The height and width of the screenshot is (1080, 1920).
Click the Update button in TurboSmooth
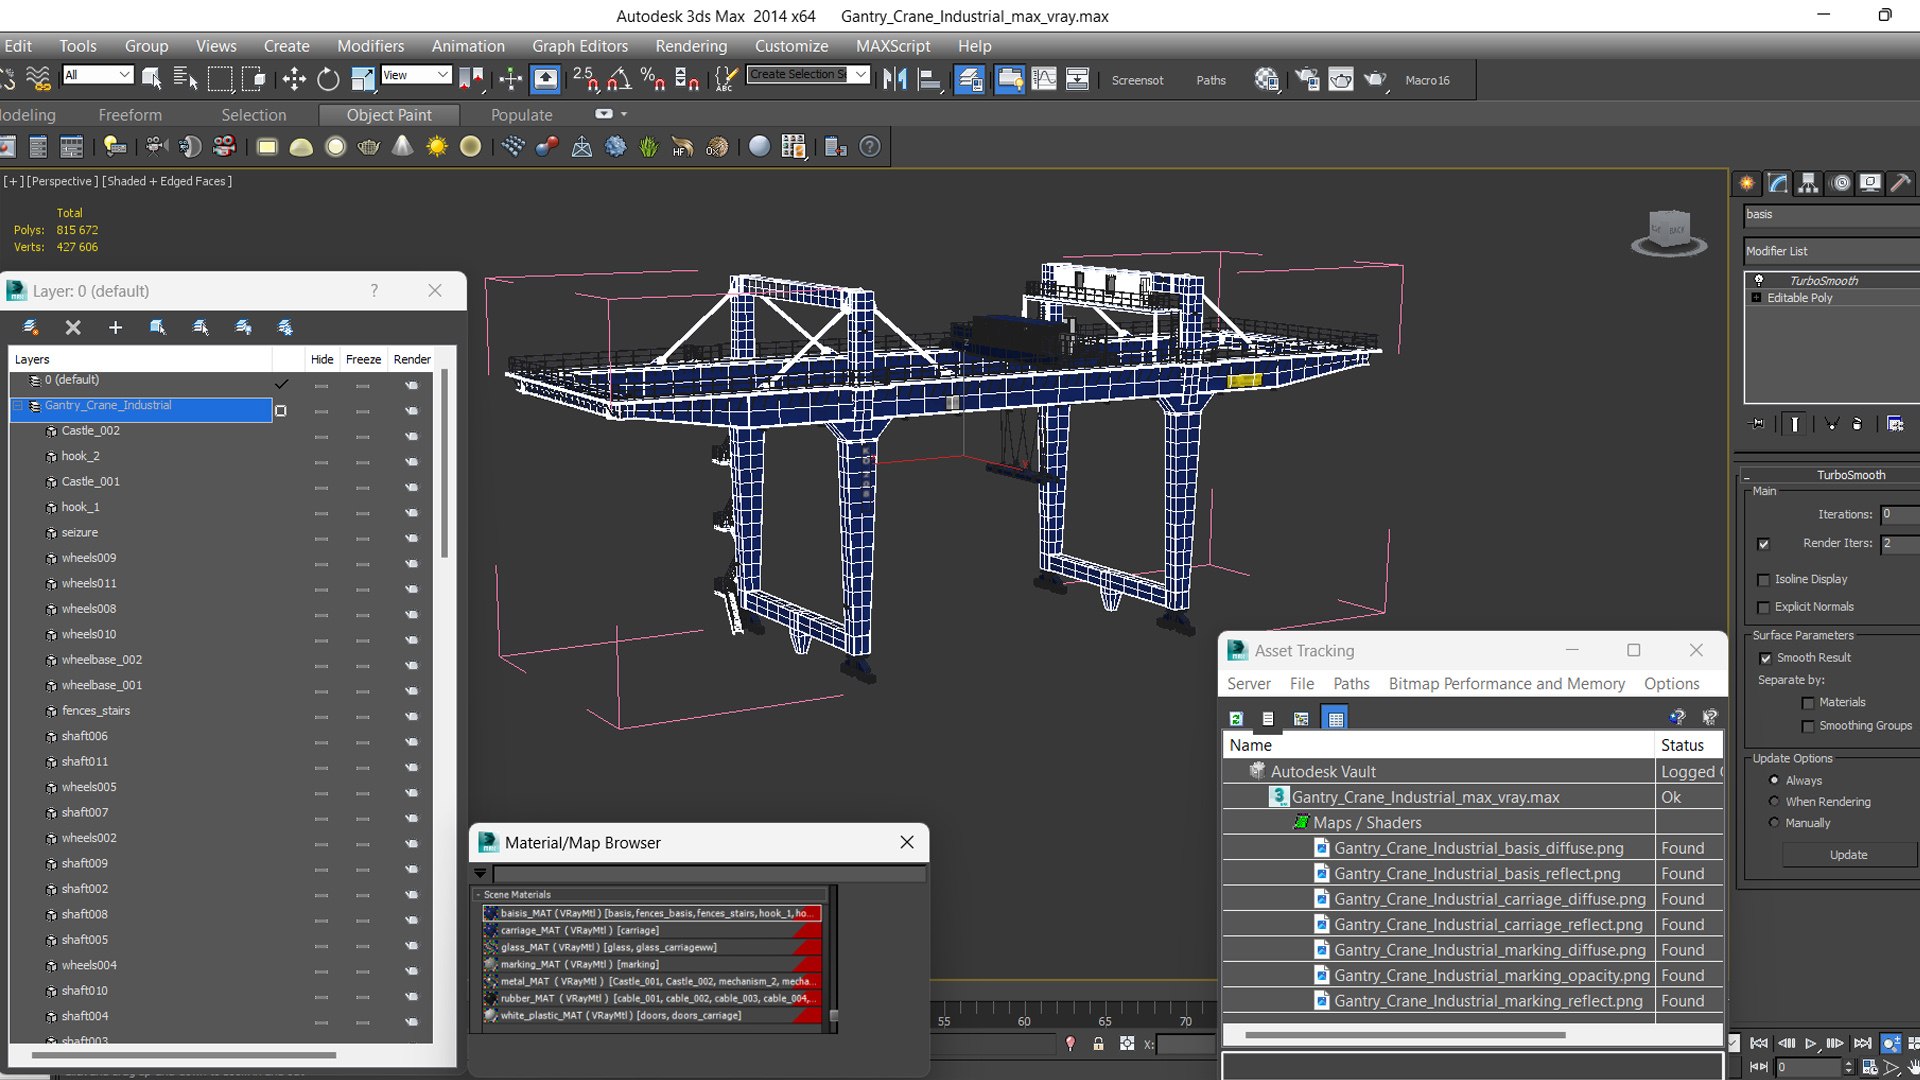click(x=1848, y=855)
